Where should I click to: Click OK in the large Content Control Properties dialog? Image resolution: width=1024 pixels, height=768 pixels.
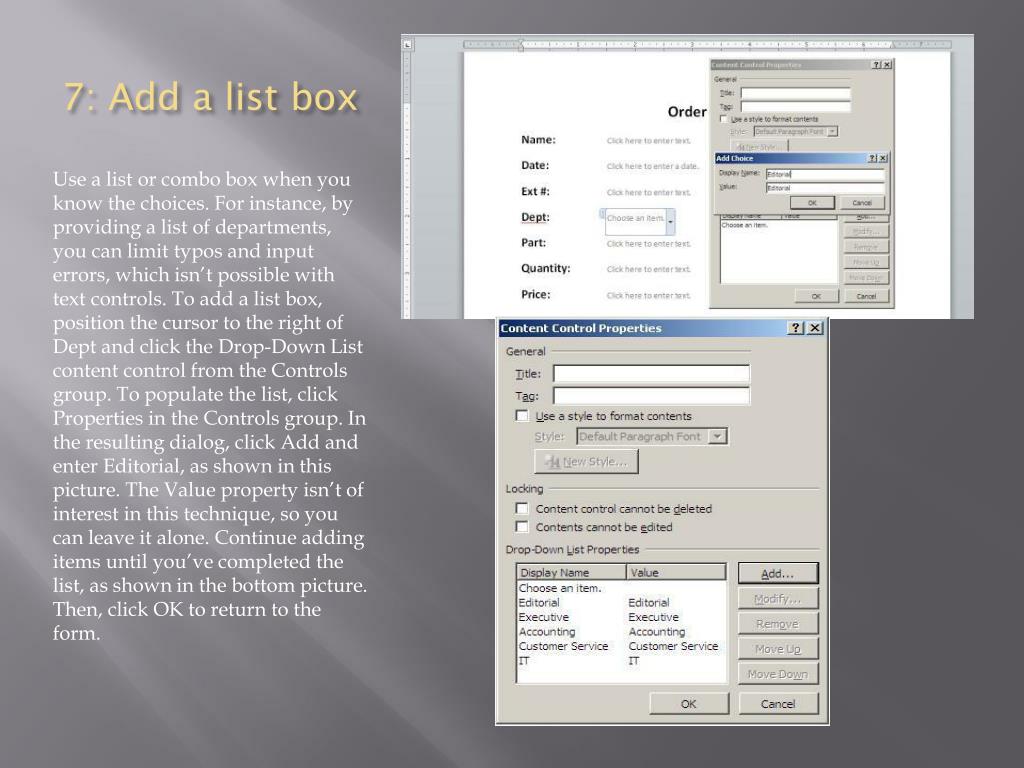(688, 704)
